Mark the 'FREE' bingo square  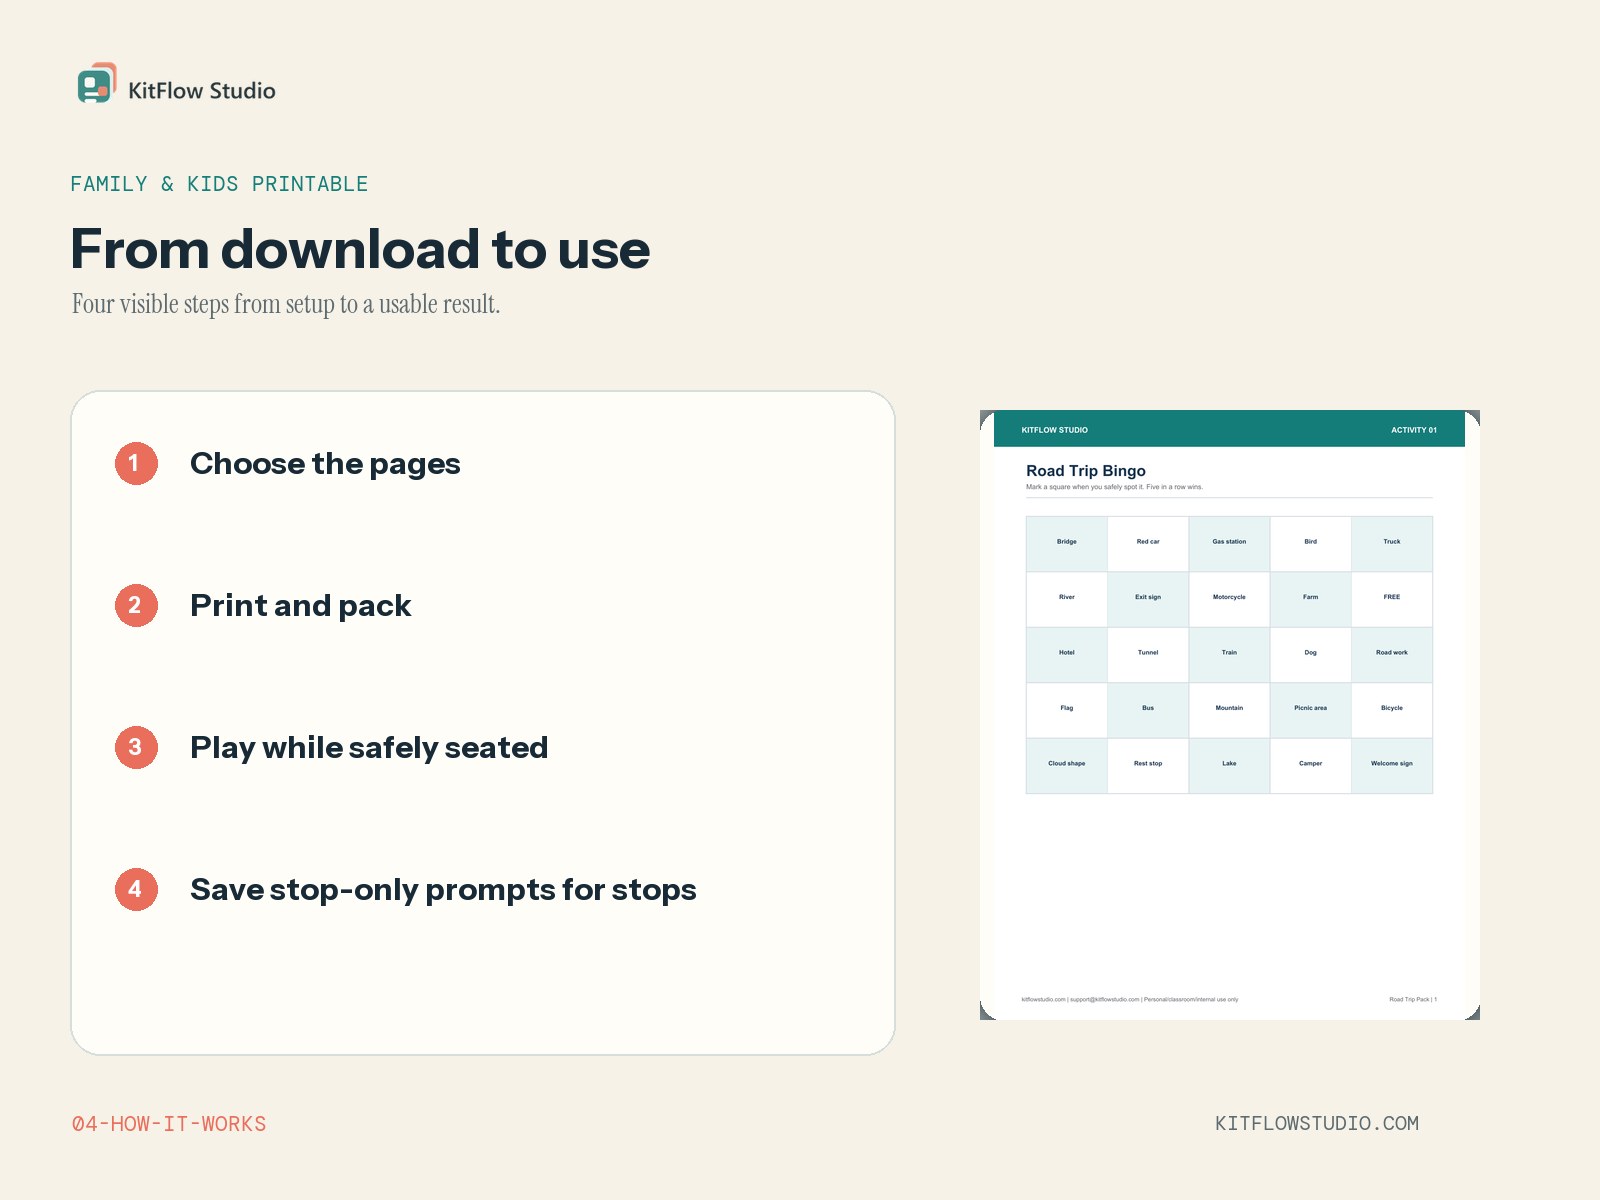(1392, 600)
